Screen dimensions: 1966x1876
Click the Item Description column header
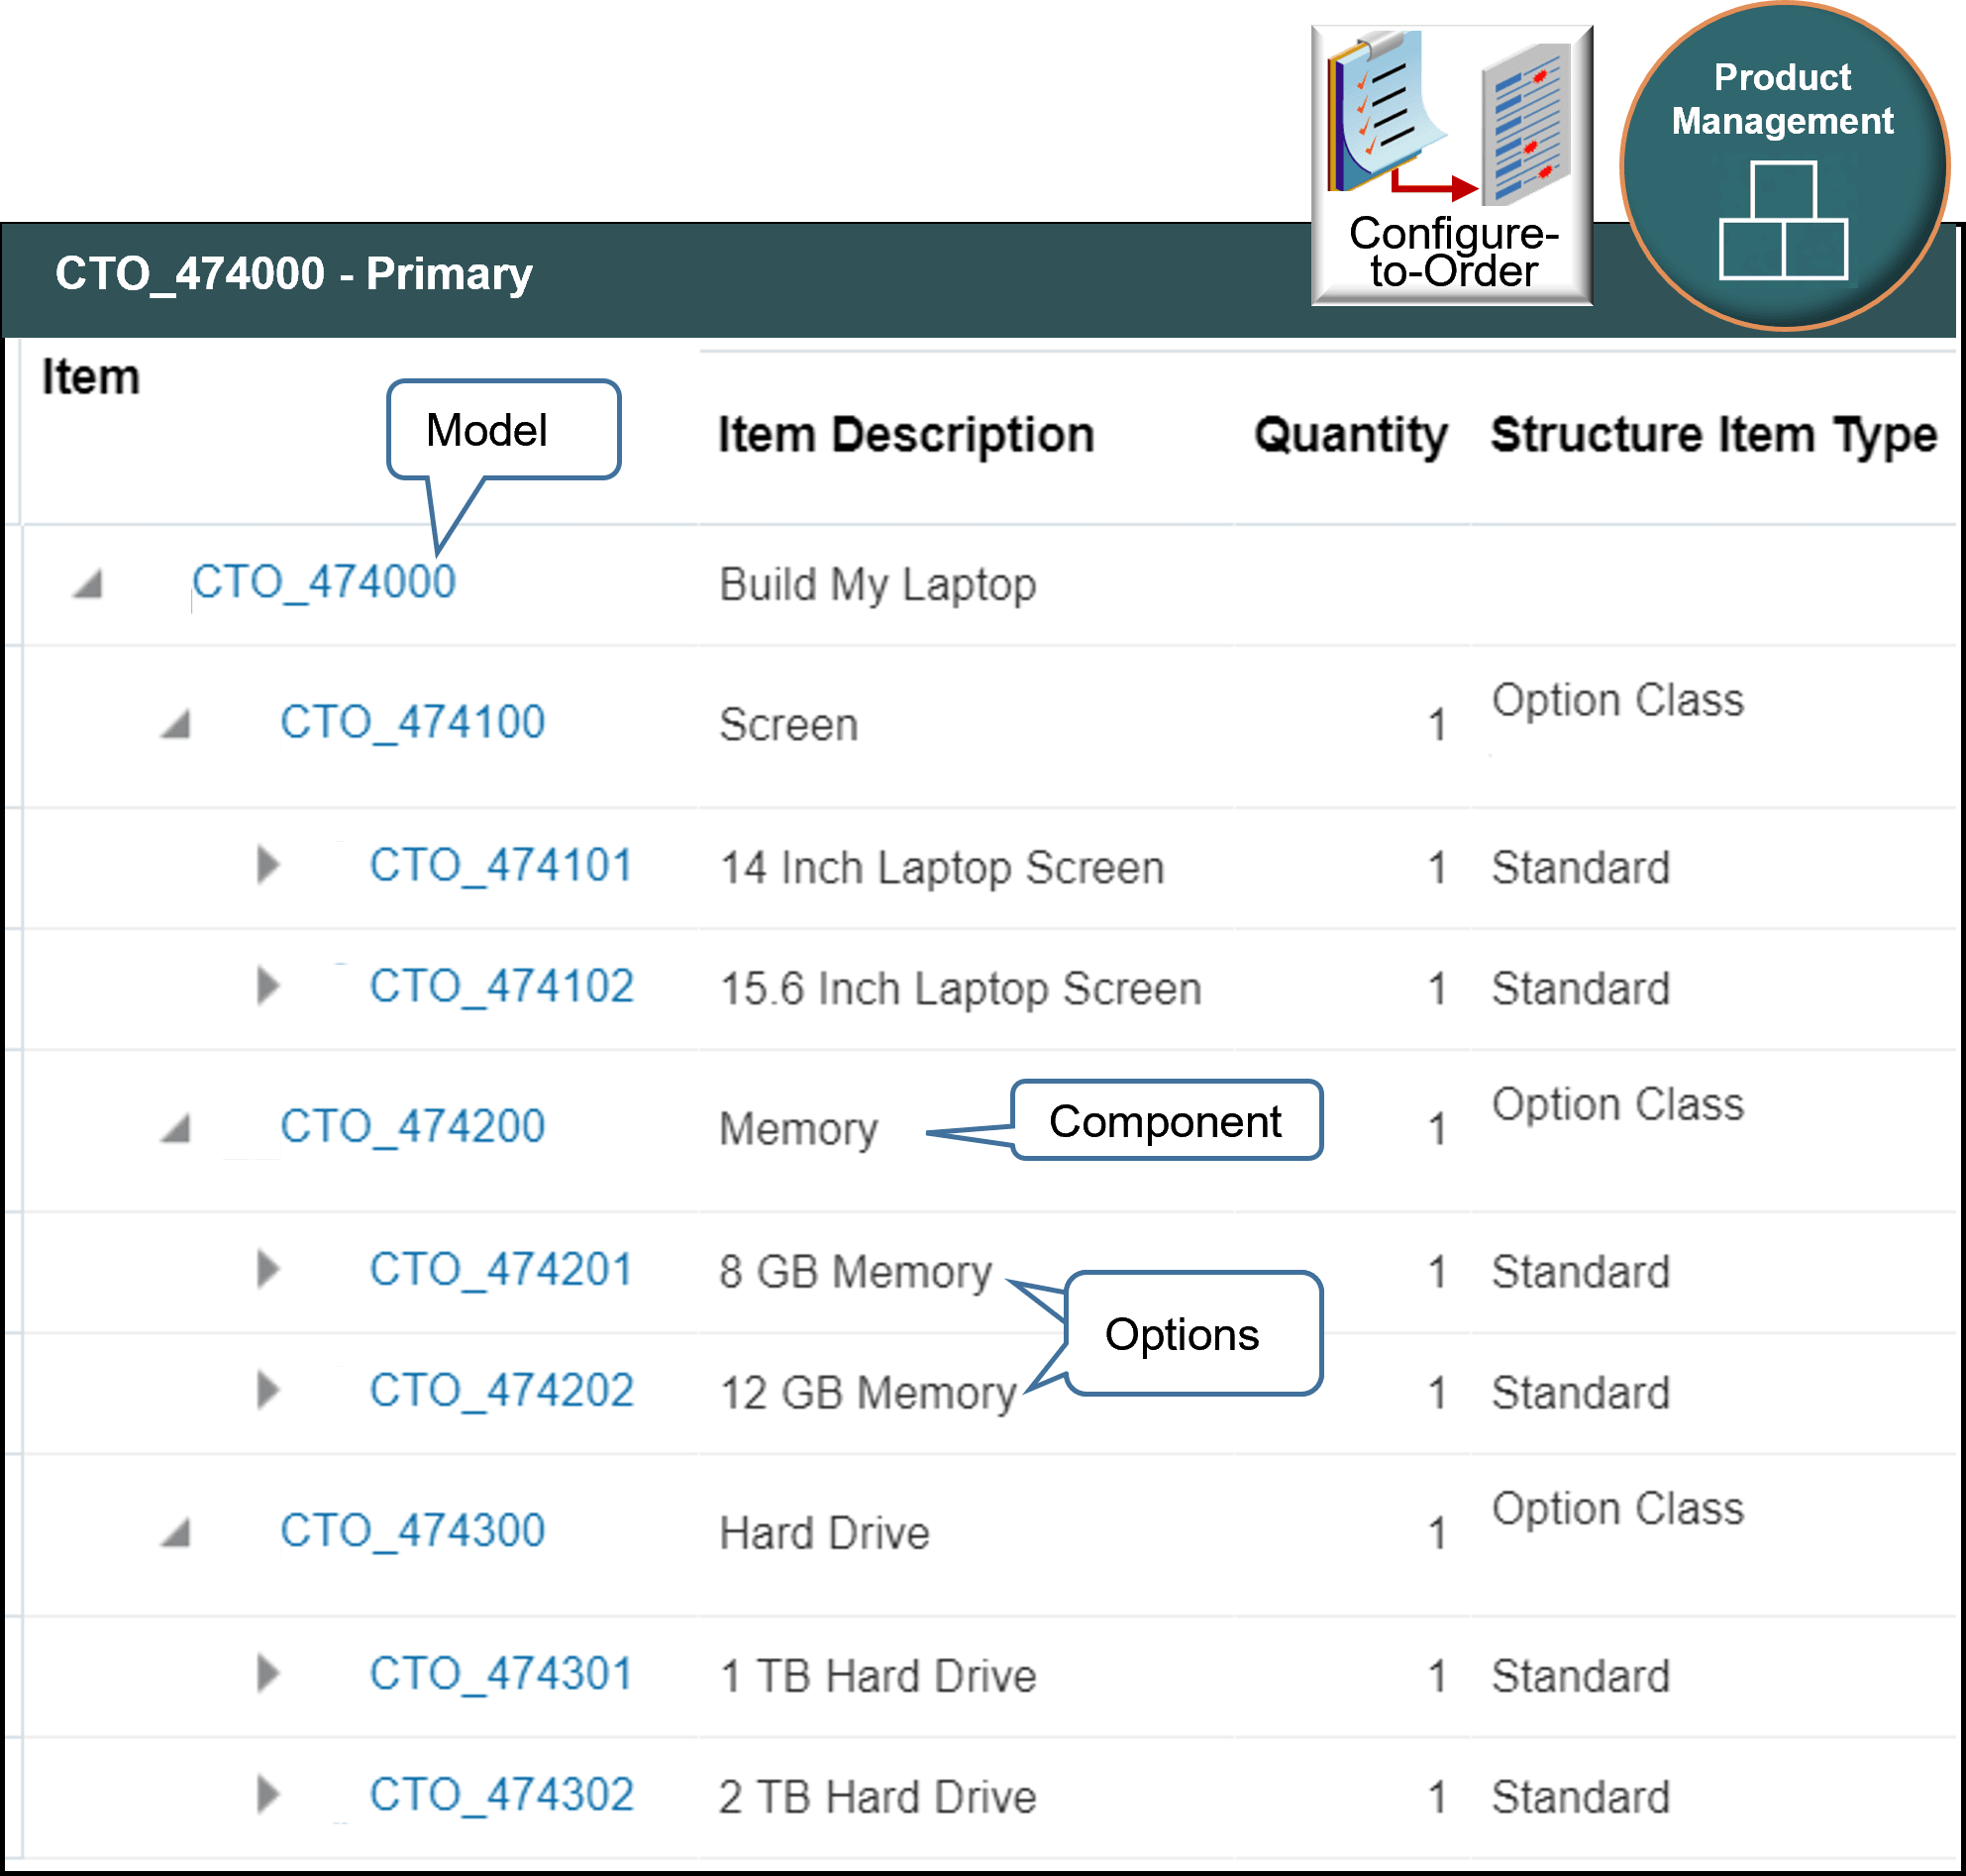pos(906,435)
